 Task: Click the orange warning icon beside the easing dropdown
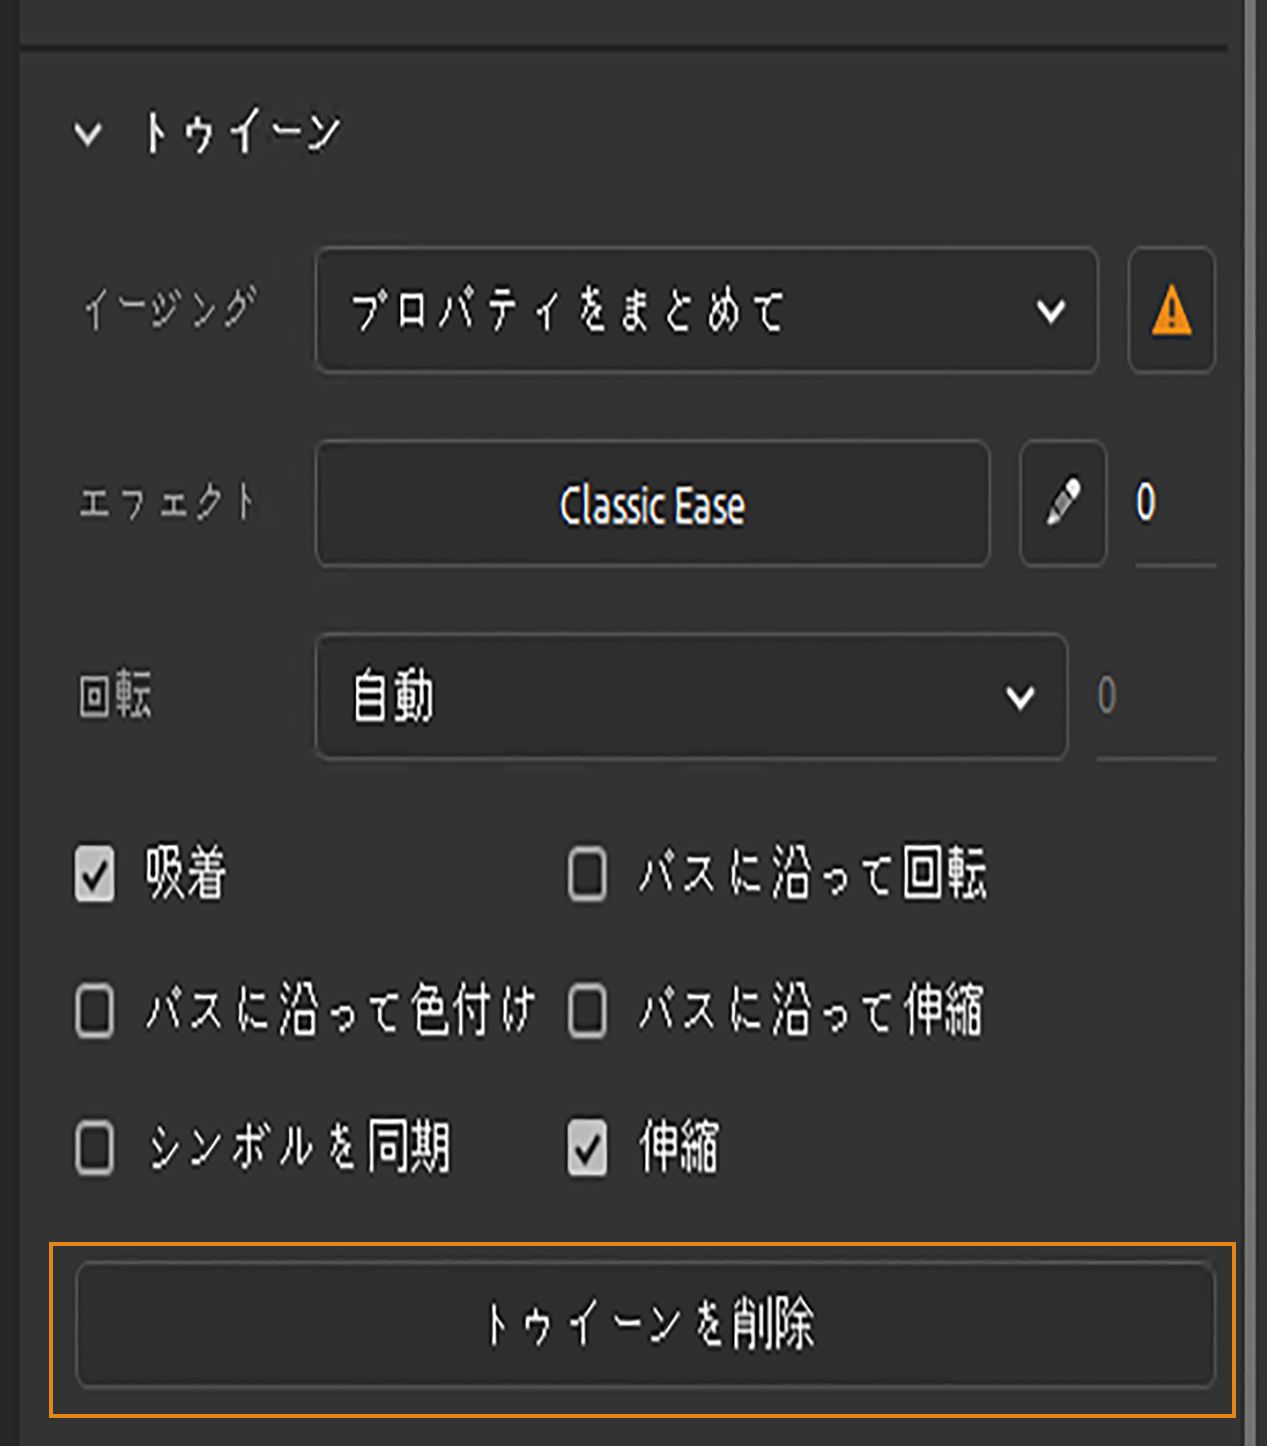(1171, 311)
